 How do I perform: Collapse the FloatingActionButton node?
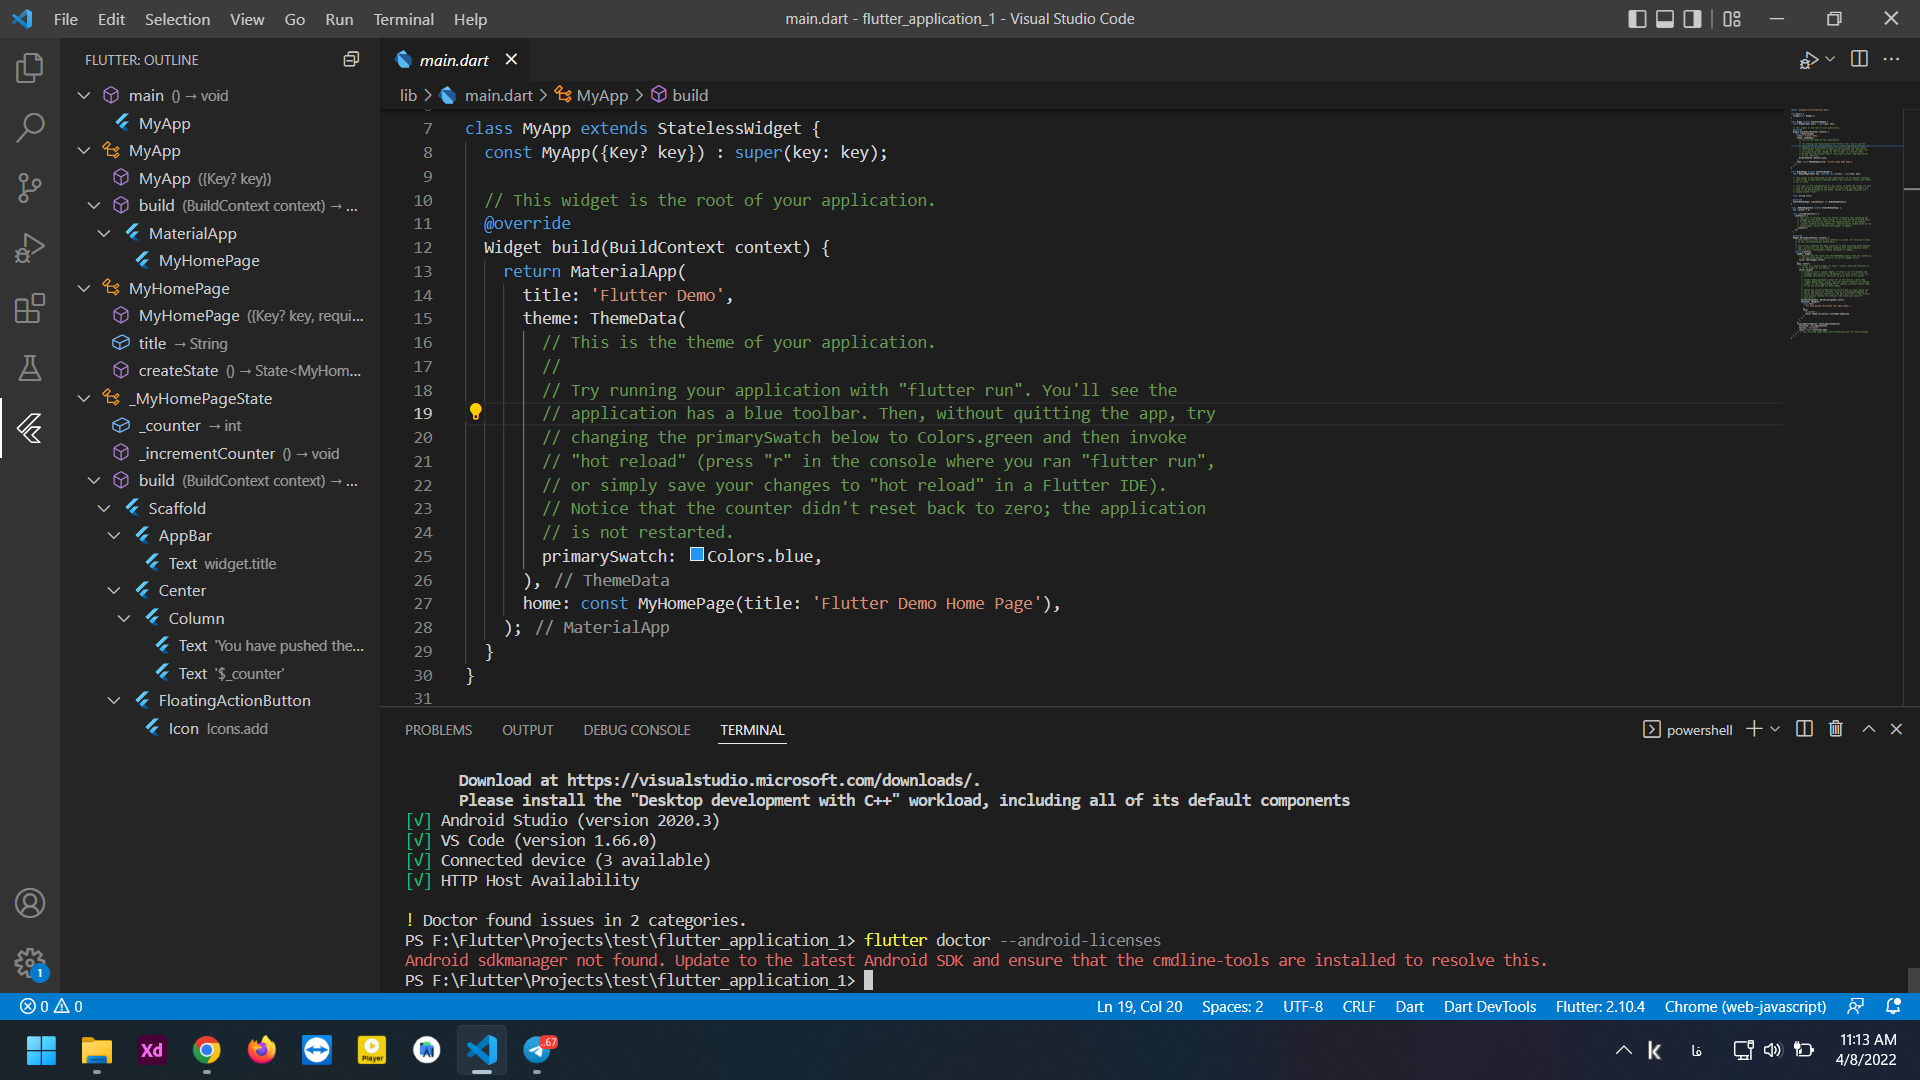(114, 700)
